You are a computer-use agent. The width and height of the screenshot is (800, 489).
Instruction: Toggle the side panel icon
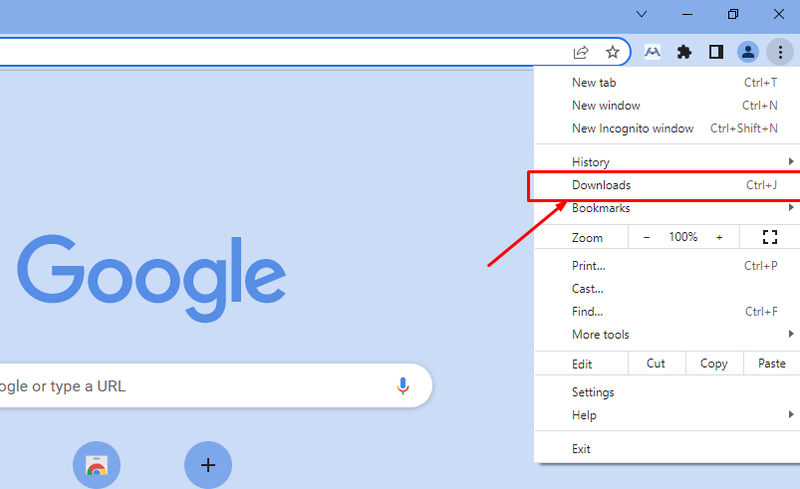[716, 52]
